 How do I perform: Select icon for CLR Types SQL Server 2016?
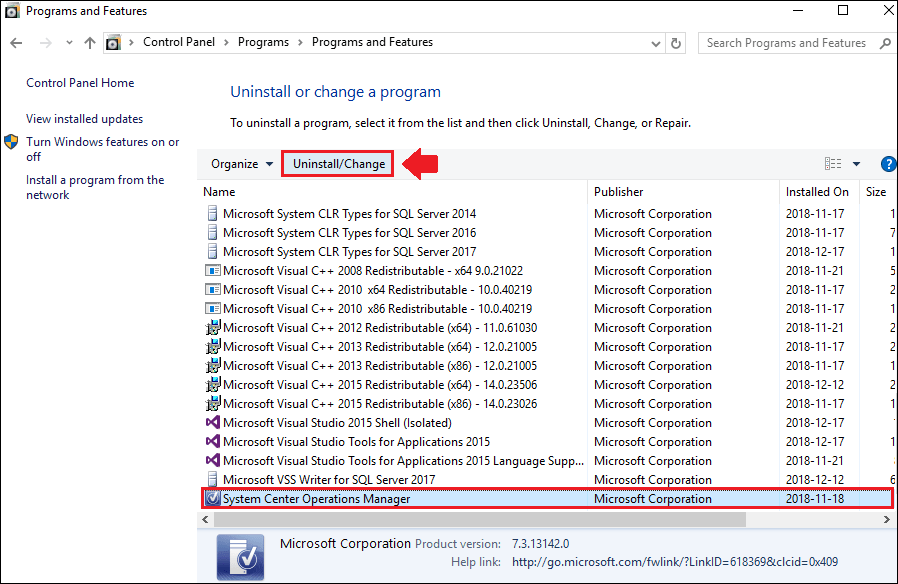pos(212,232)
